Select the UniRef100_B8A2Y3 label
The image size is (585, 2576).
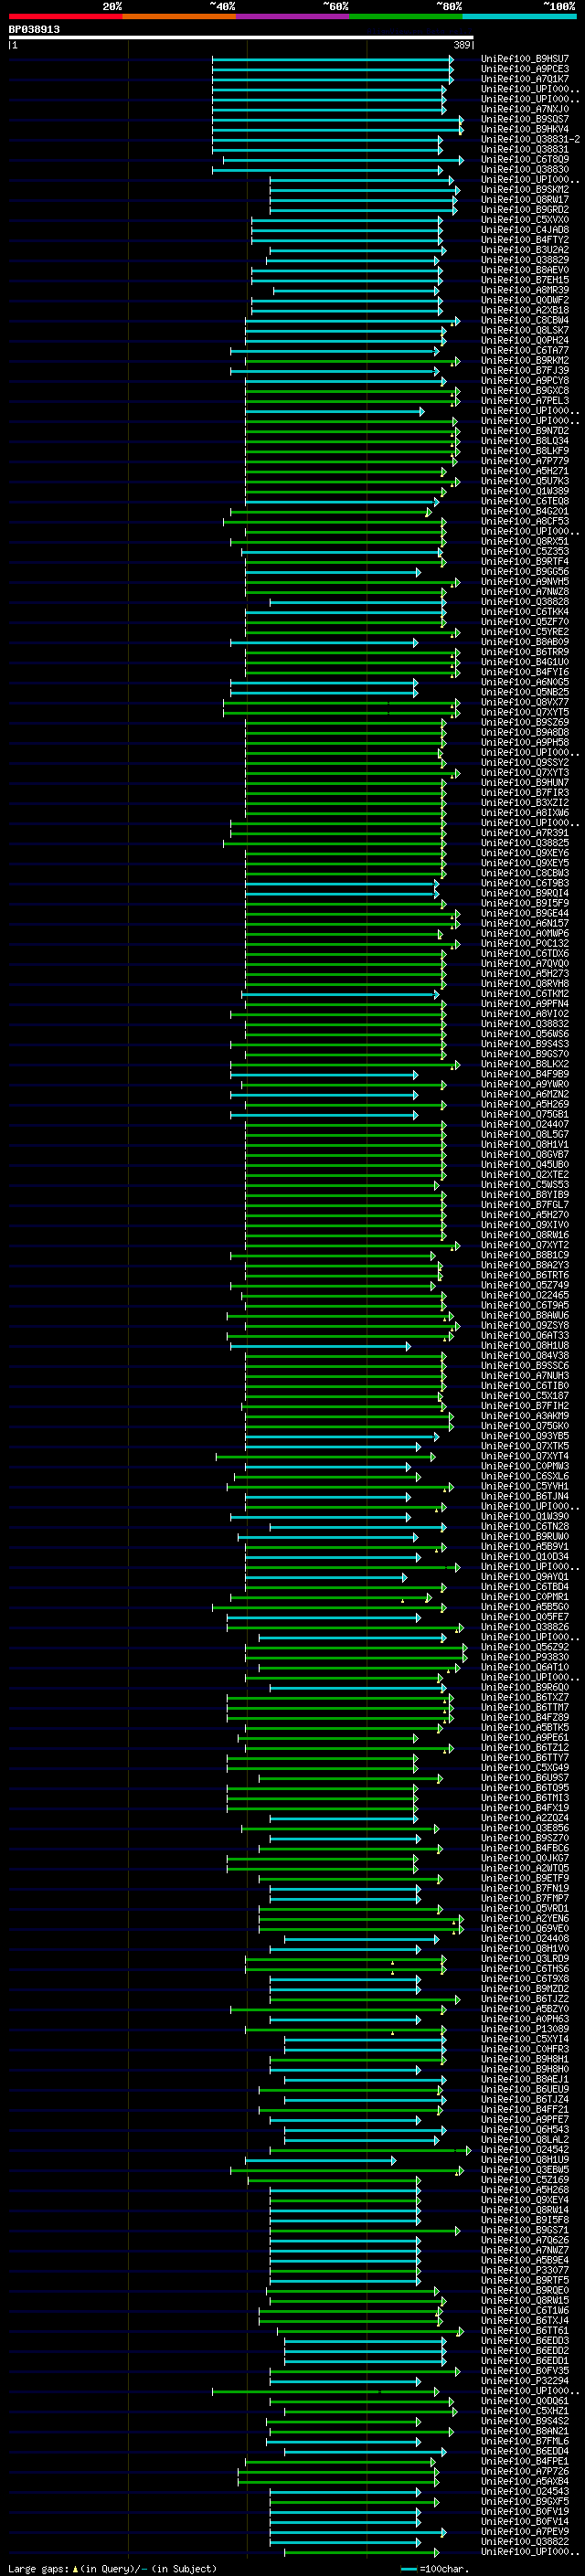[524, 1265]
